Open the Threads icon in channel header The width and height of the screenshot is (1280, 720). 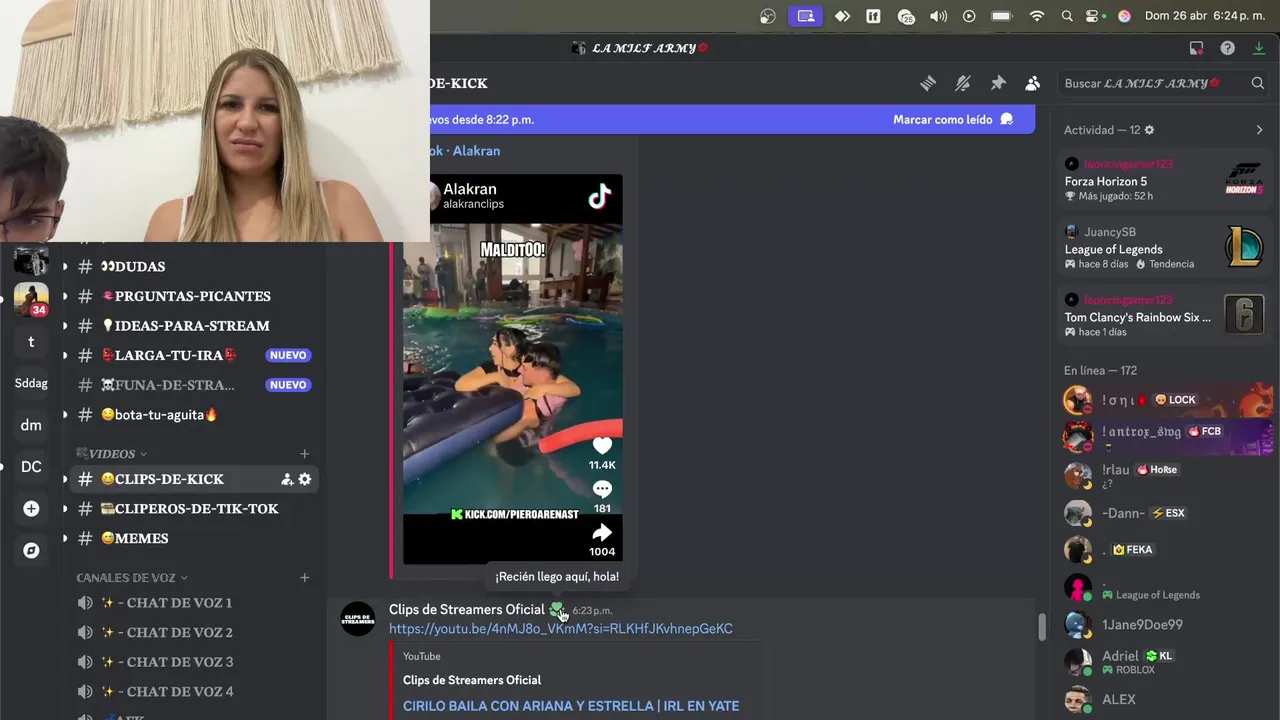pyautogui.click(x=928, y=83)
